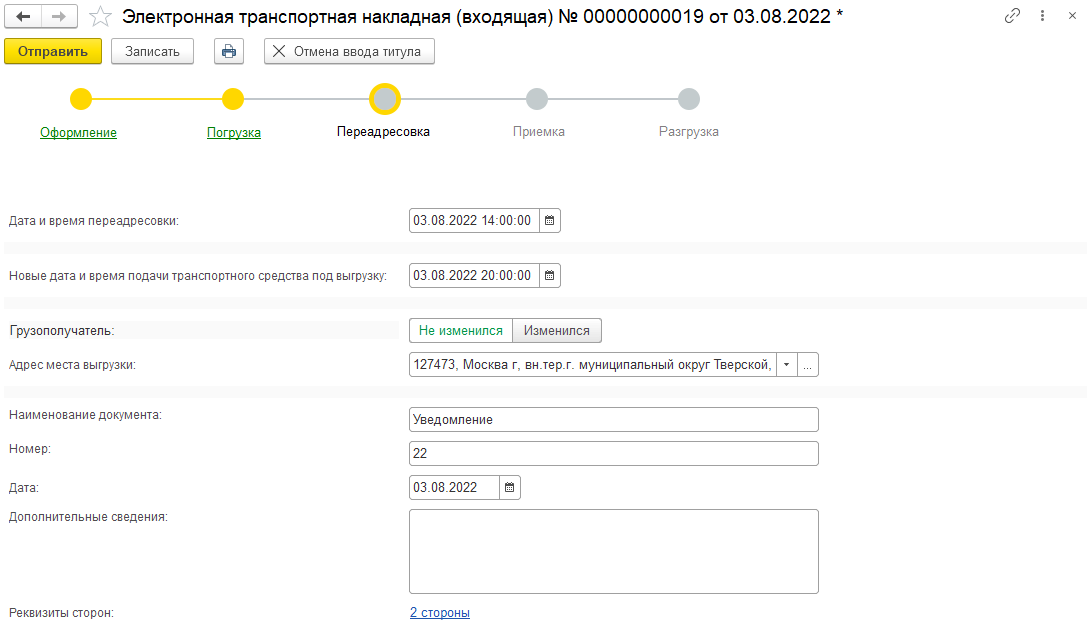Viewport: 1087px width, 635px height.
Task: Select the Приемка stage label
Action: [x=539, y=132]
